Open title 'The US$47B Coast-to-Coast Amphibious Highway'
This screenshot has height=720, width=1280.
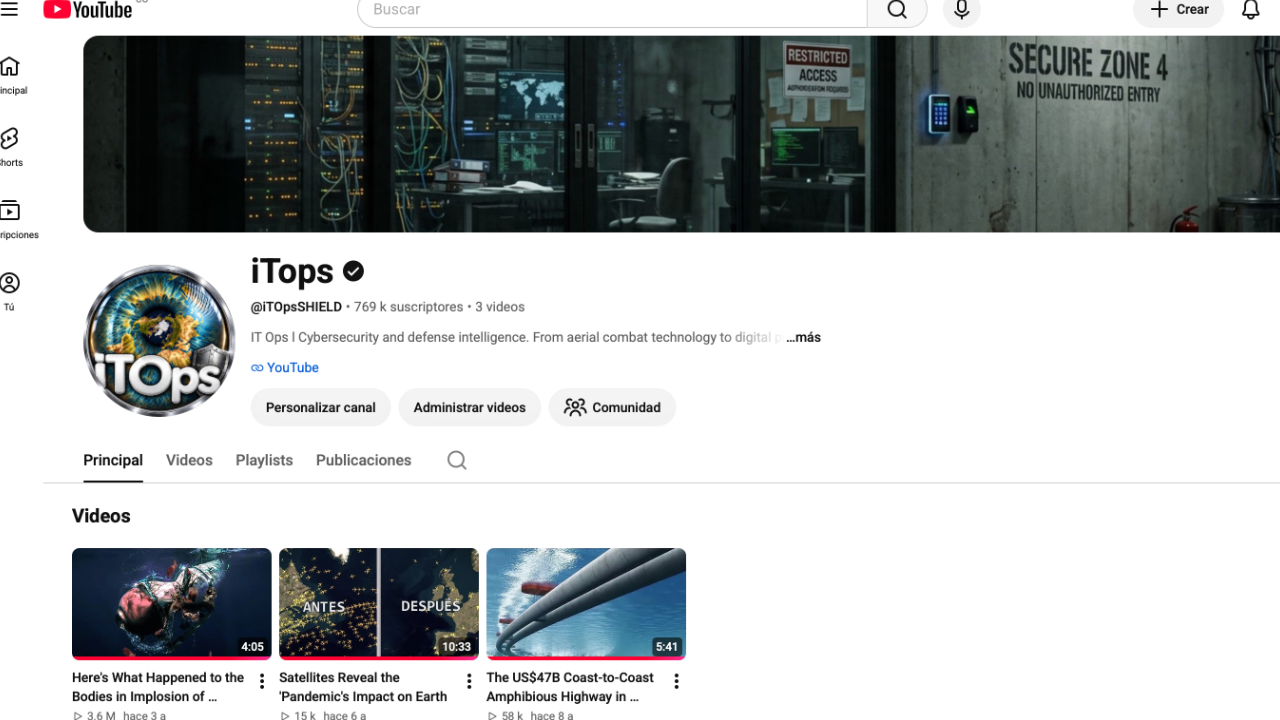570,687
